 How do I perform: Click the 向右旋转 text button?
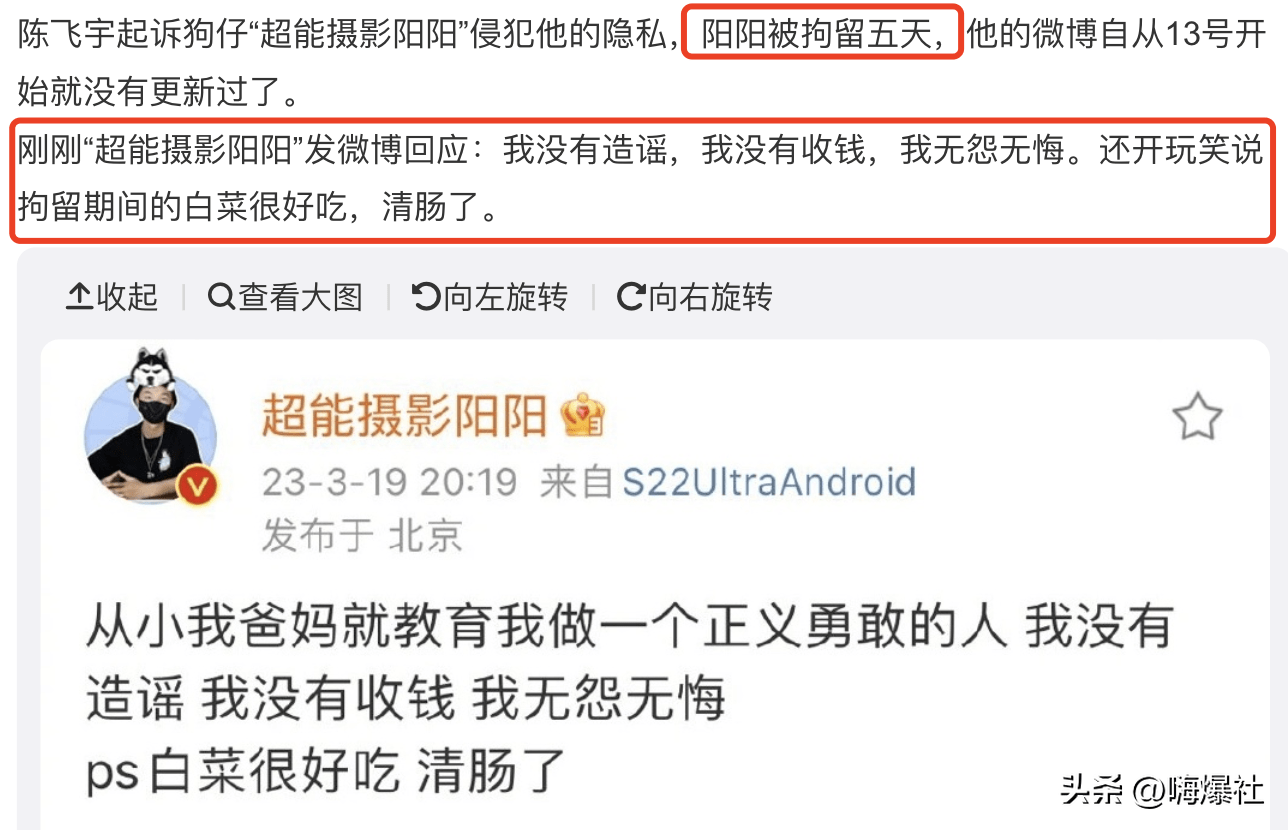(710, 297)
